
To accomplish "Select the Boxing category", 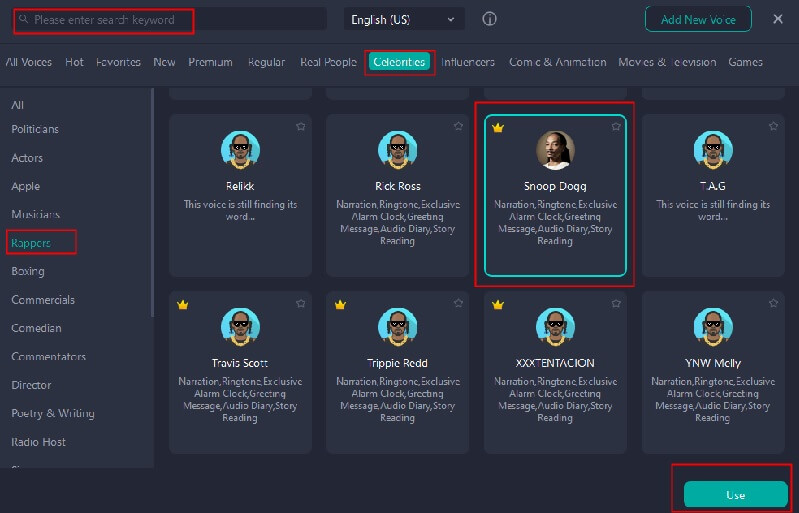I will 28,272.
